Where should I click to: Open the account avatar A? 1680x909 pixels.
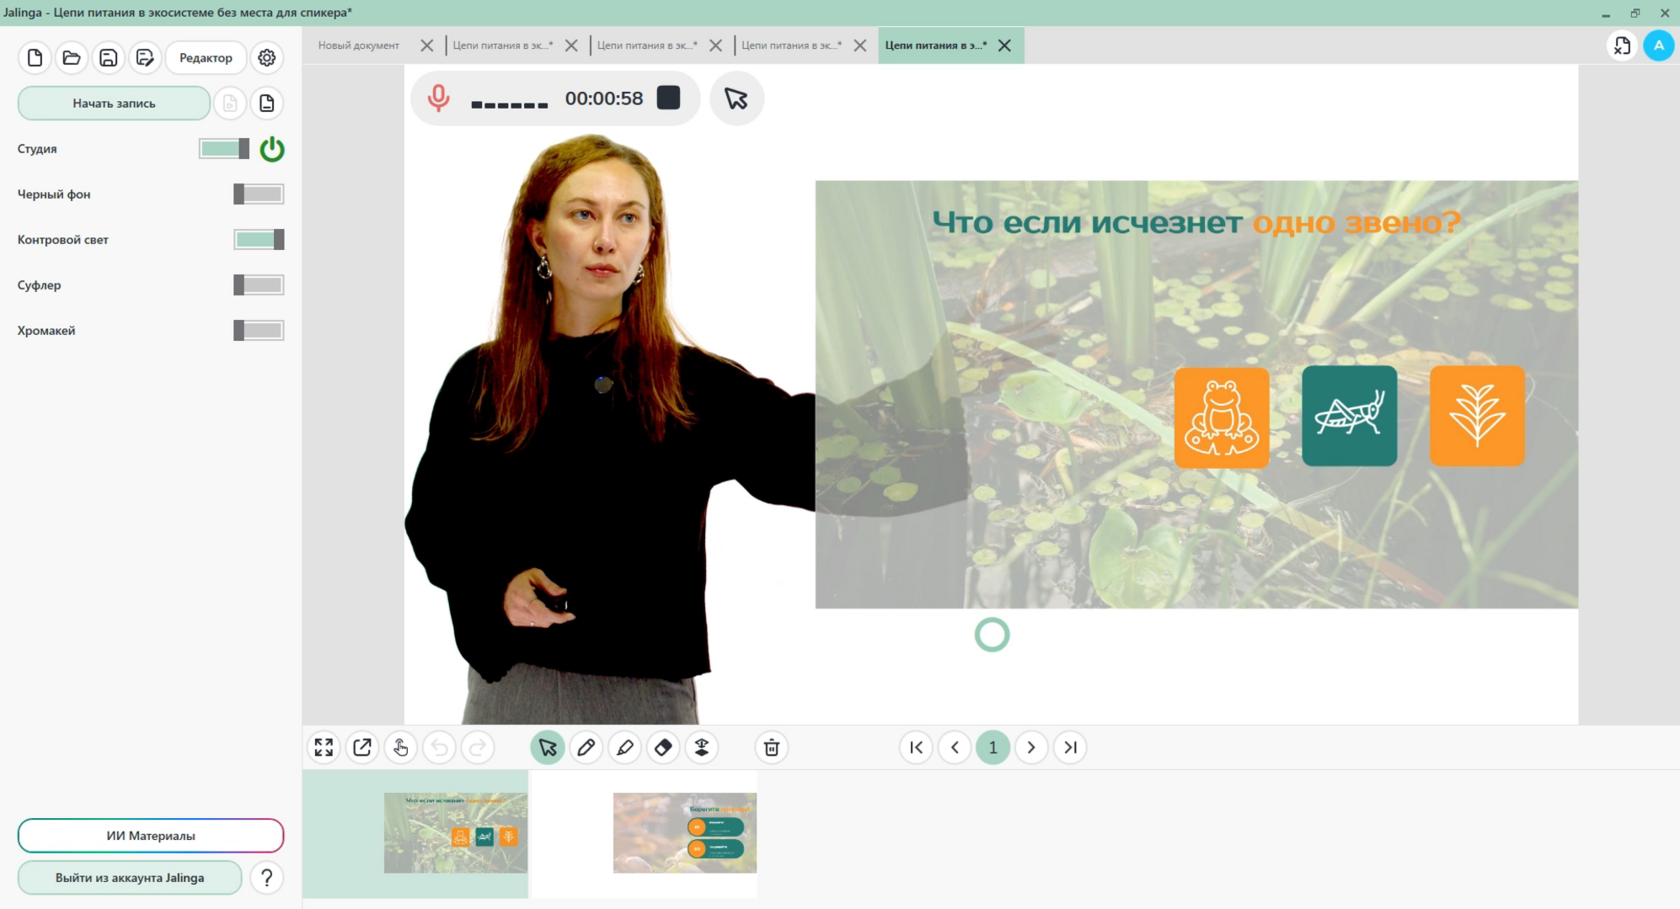pyautogui.click(x=1659, y=45)
